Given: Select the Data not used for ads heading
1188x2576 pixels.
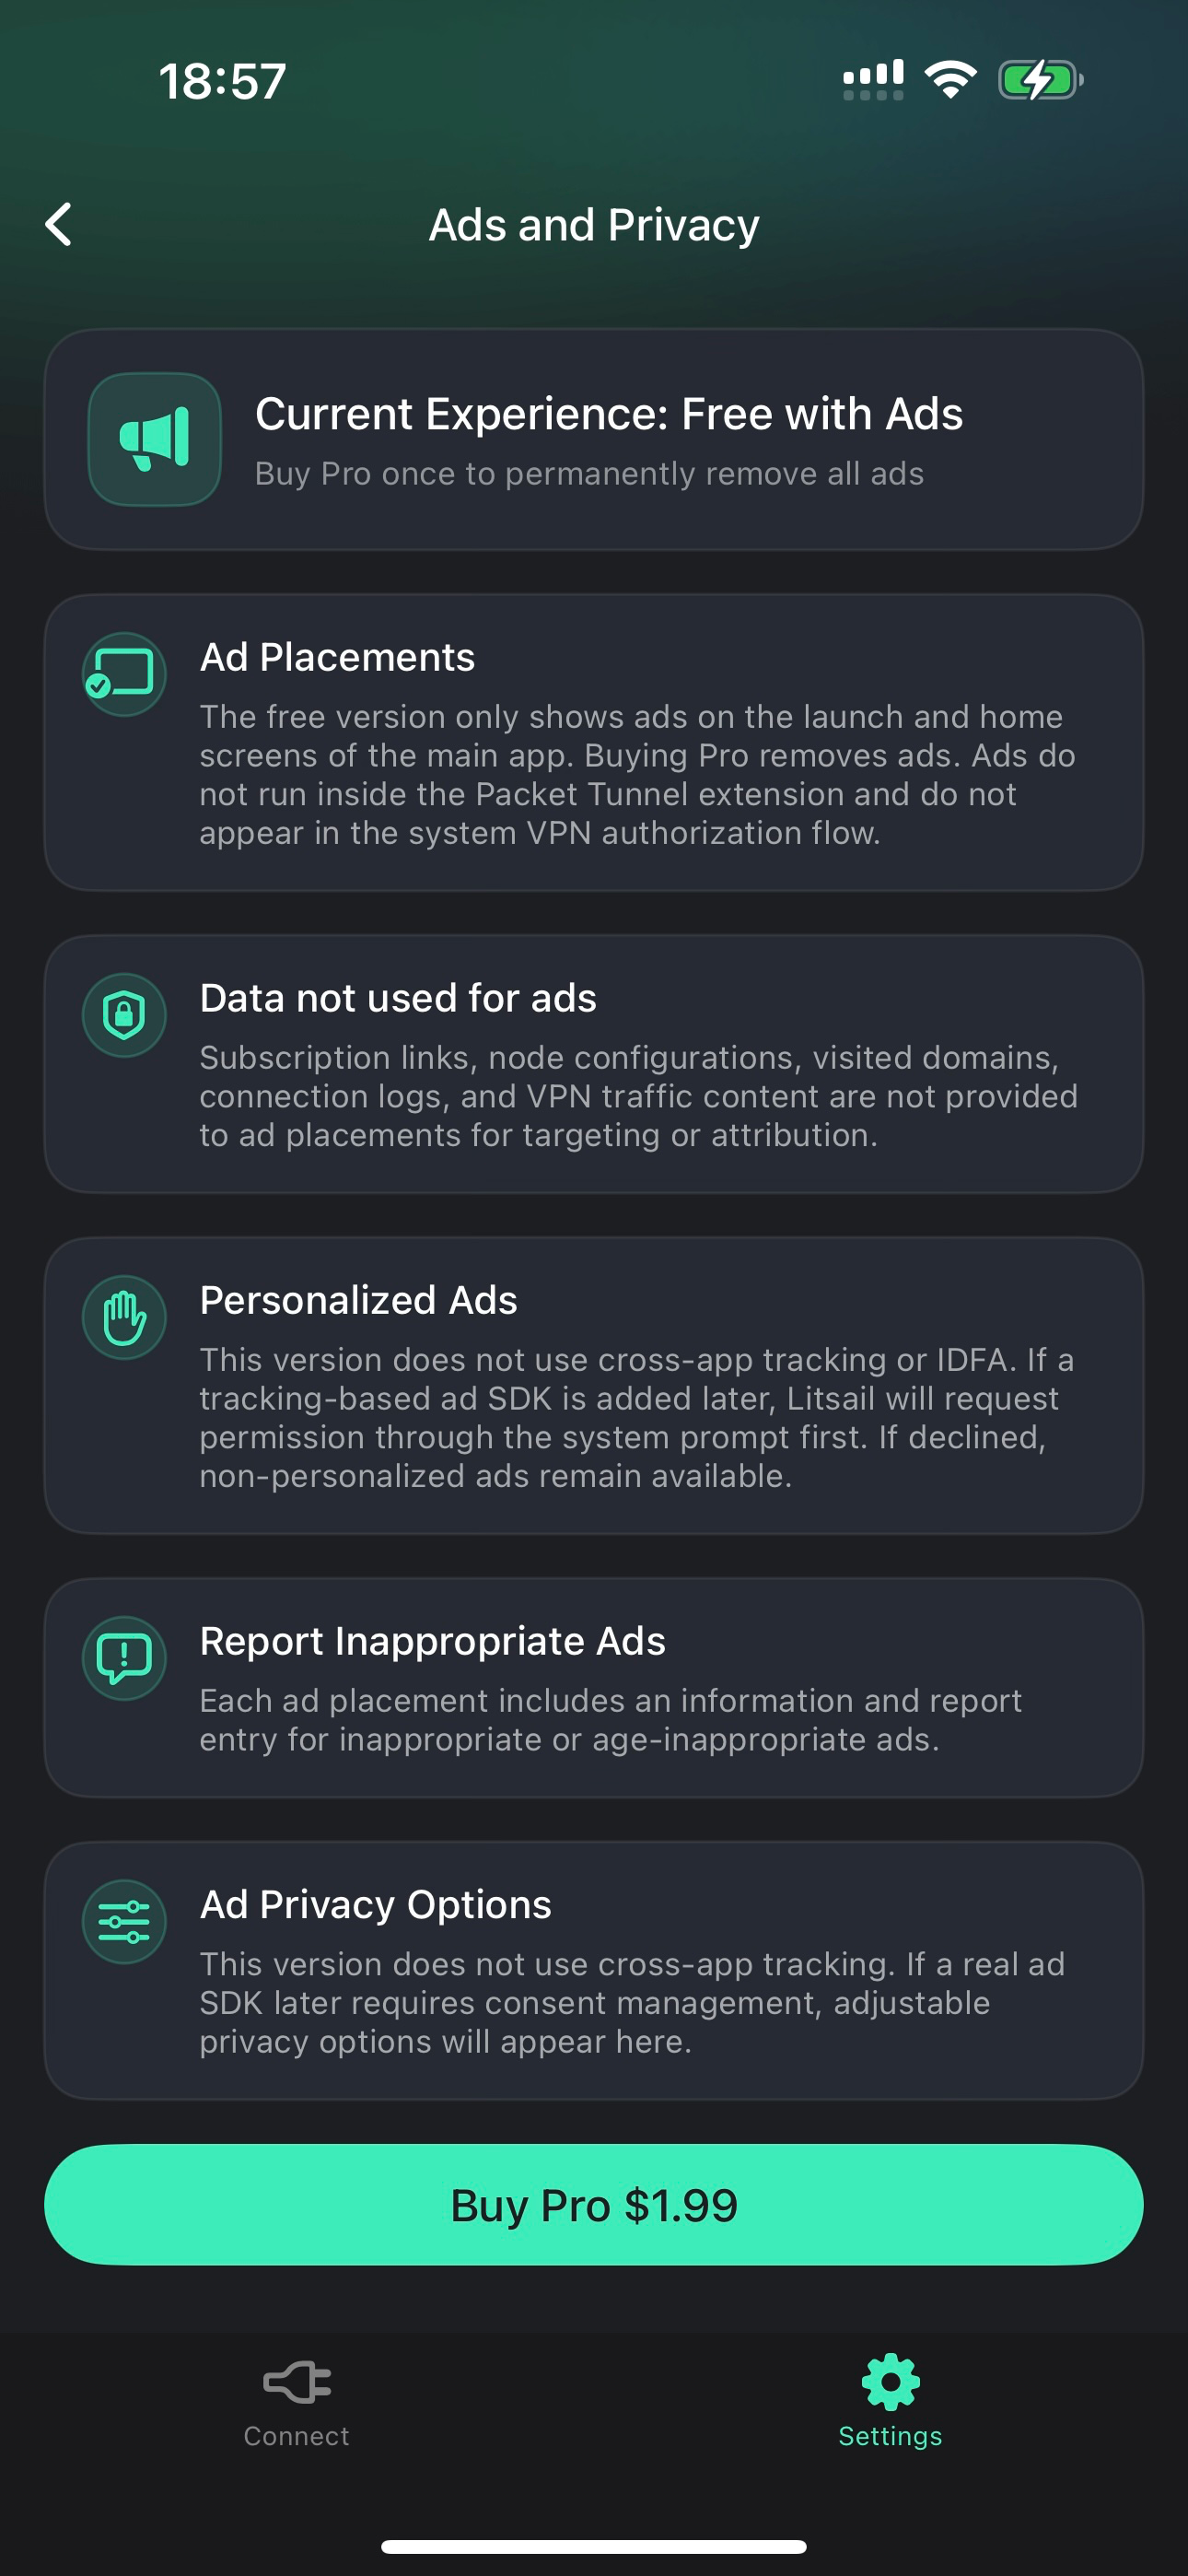Looking at the screenshot, I should (x=398, y=998).
